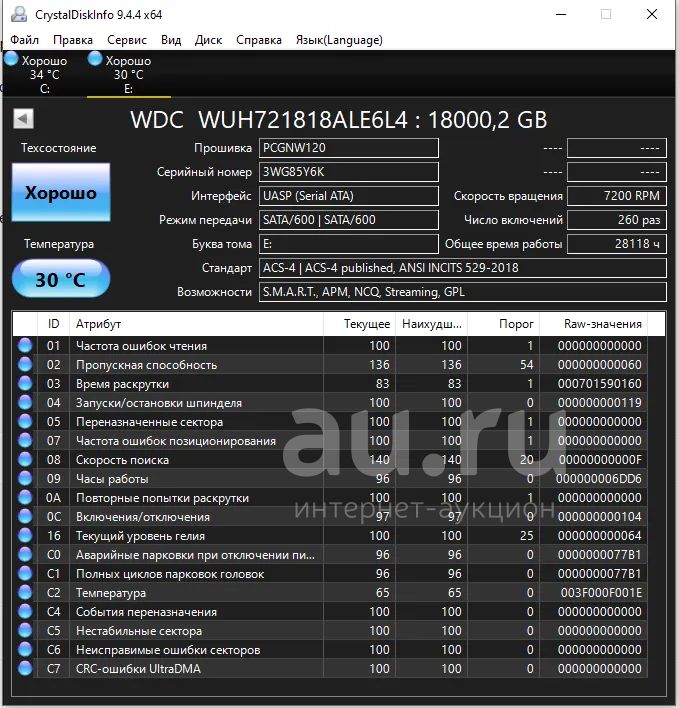Viewport: 679px width, 708px height.
Task: Click the Прошивка field PCGNW120
Action: point(349,148)
